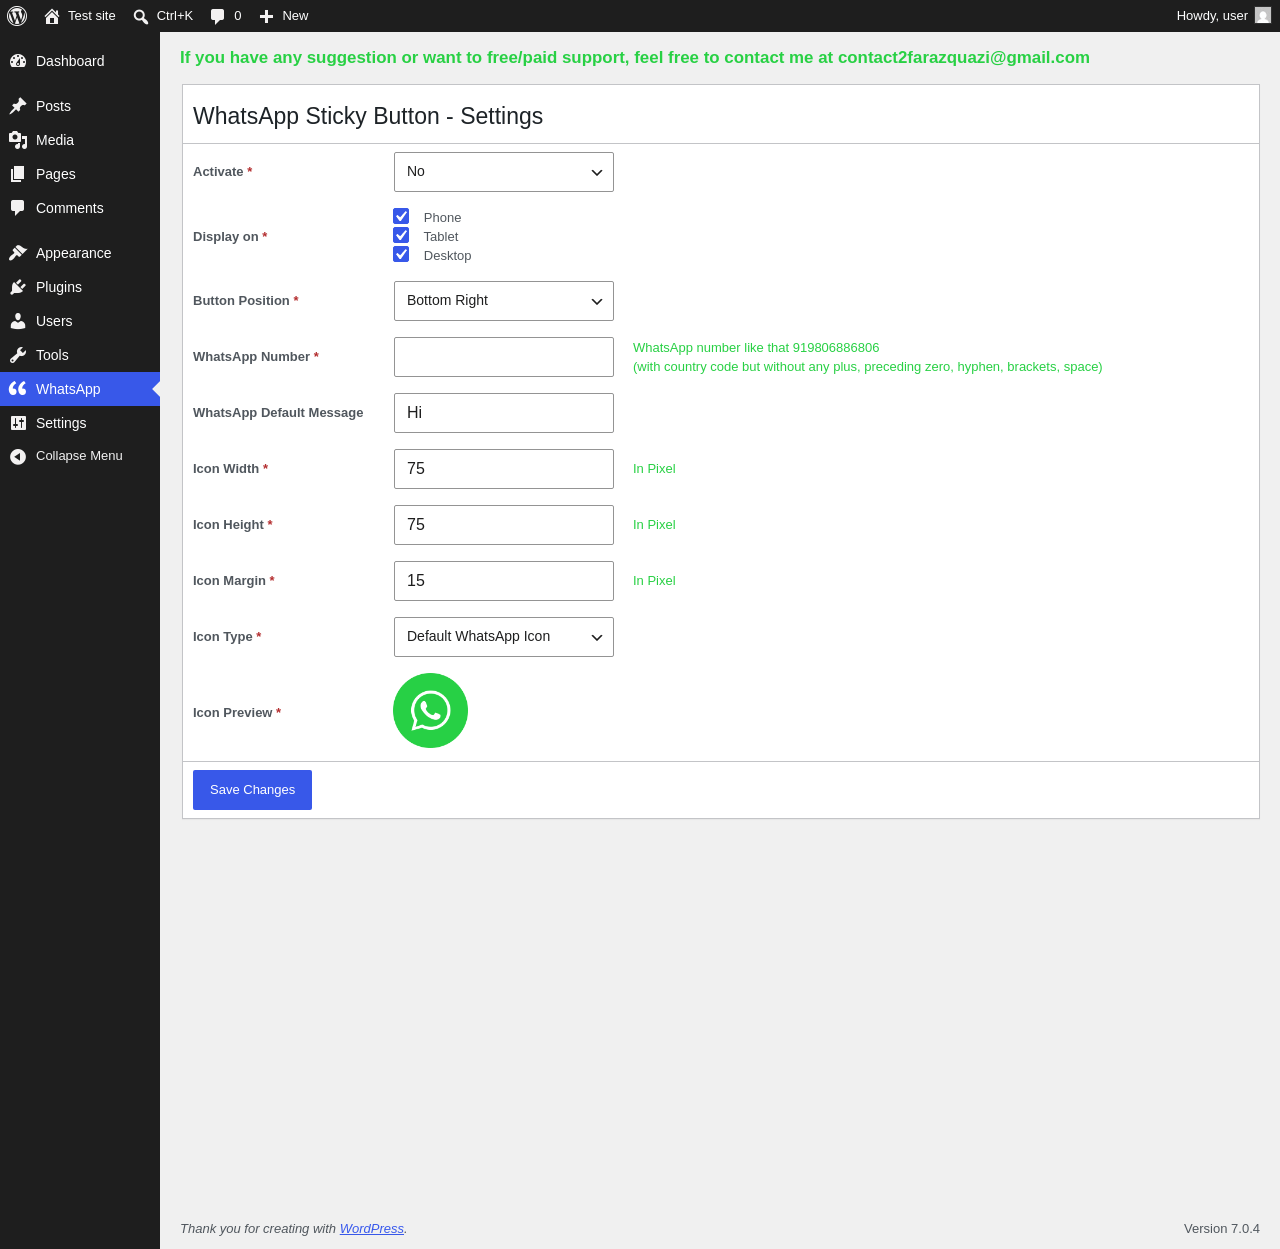Open the Button Position dropdown
The height and width of the screenshot is (1249, 1280).
(x=504, y=301)
